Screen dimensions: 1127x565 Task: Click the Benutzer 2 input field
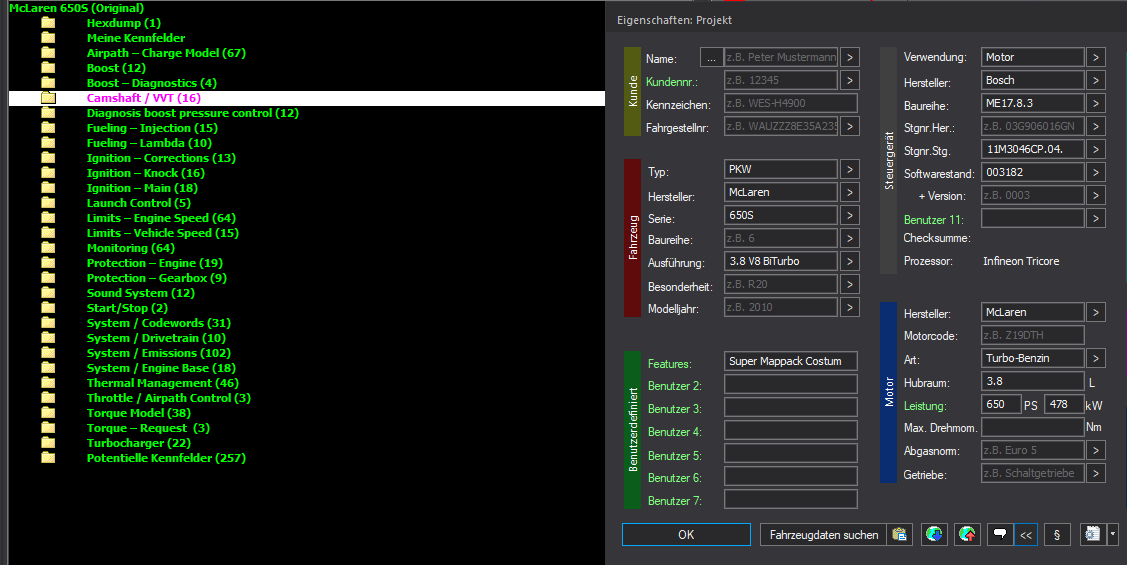point(791,385)
